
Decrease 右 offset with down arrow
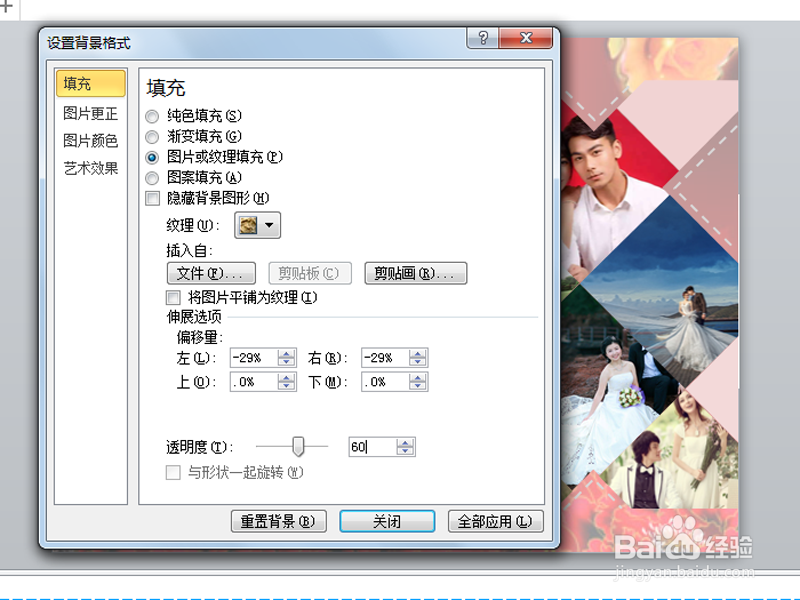click(x=418, y=362)
